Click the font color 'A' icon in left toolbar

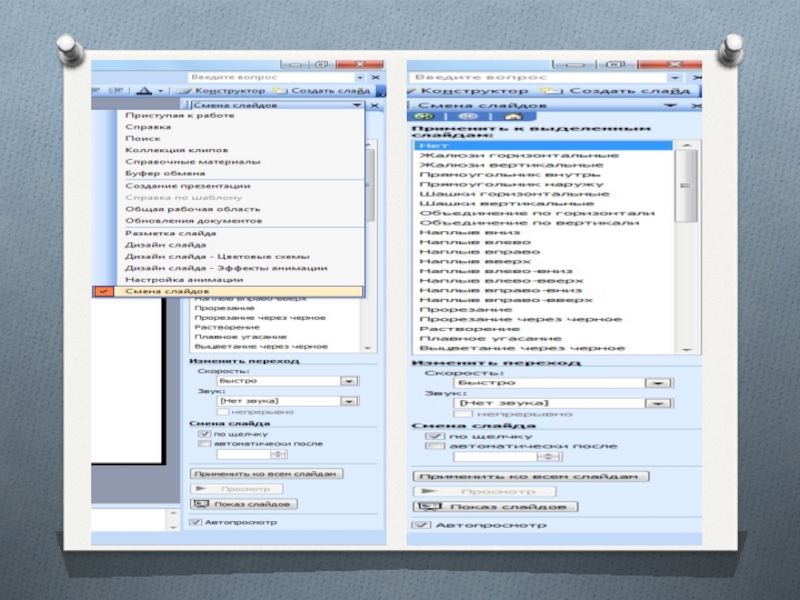point(144,90)
